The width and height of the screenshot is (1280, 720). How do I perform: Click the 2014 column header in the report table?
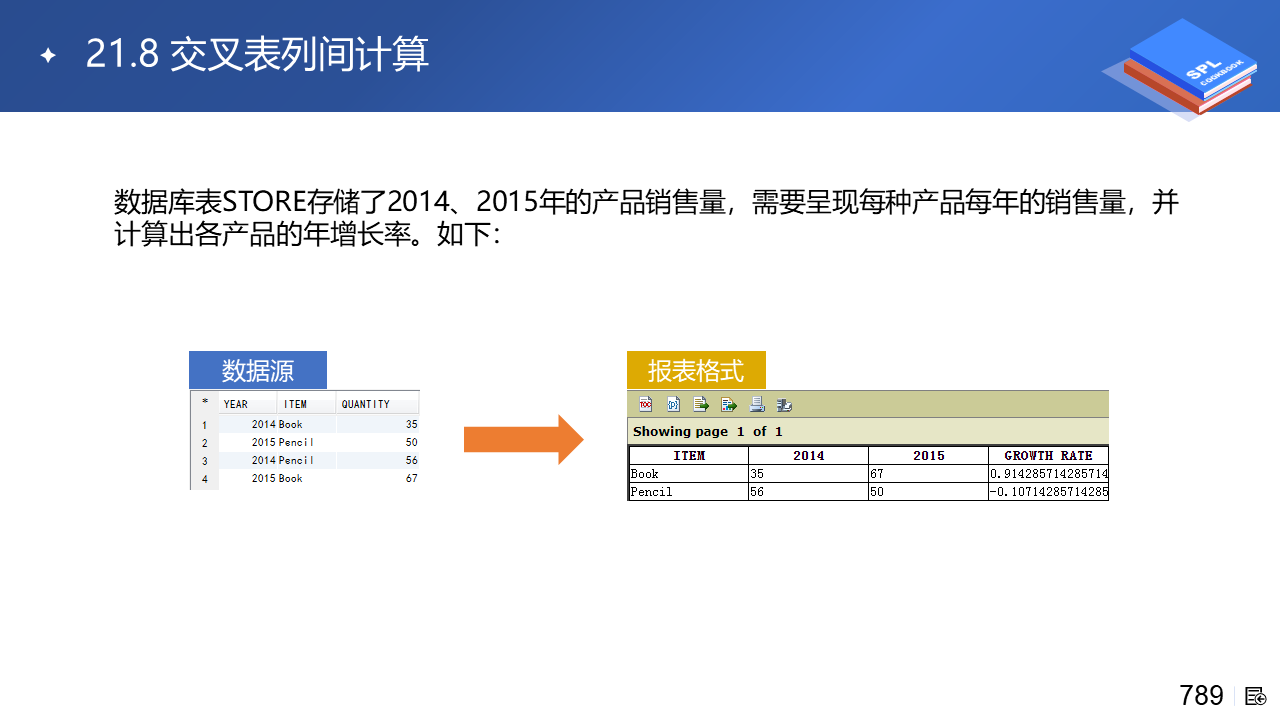click(x=809, y=455)
